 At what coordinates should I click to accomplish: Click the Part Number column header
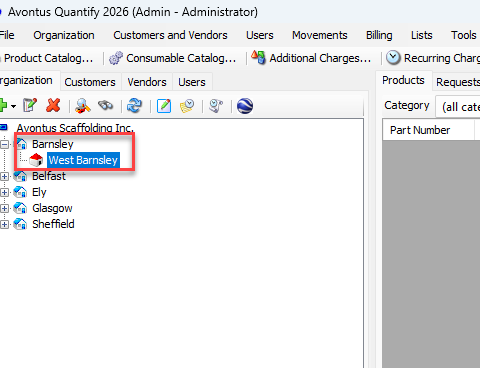click(428, 130)
